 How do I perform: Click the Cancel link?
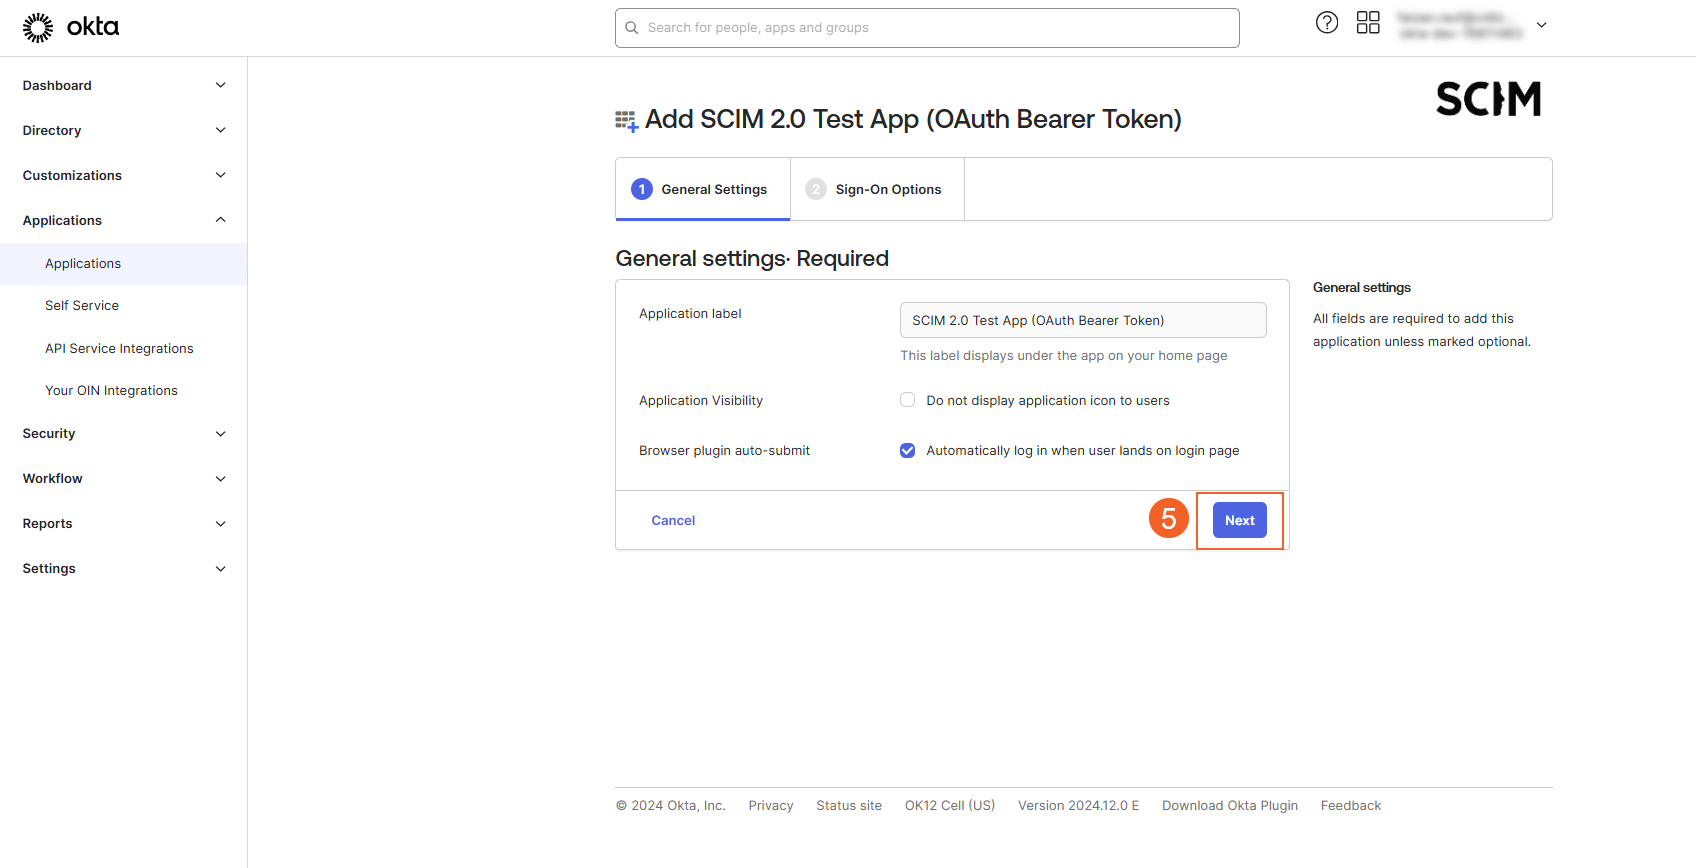pyautogui.click(x=673, y=520)
